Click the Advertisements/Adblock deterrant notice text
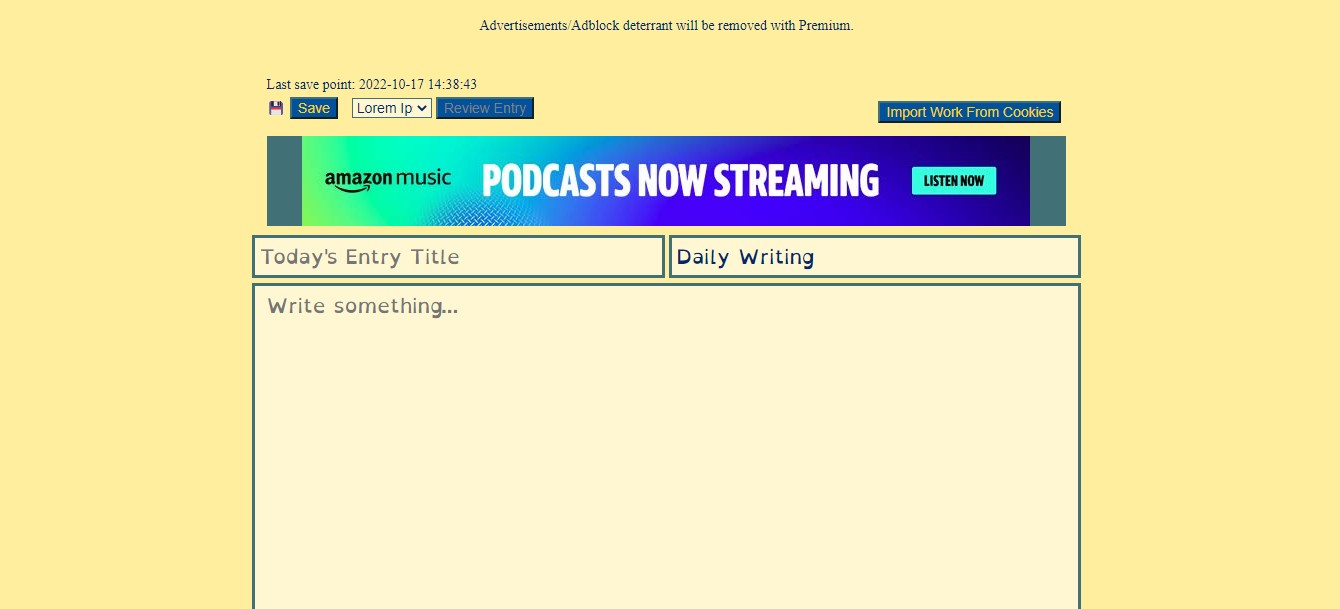The width and height of the screenshot is (1340, 609). tap(666, 25)
